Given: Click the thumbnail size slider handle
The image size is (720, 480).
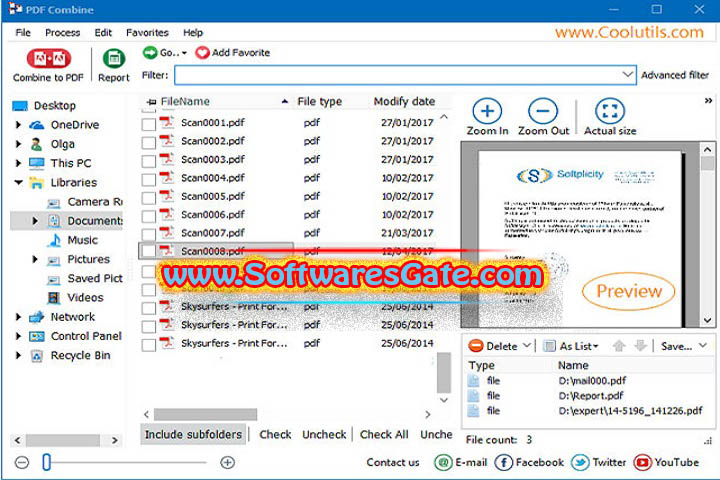Looking at the screenshot, I should click(46, 462).
